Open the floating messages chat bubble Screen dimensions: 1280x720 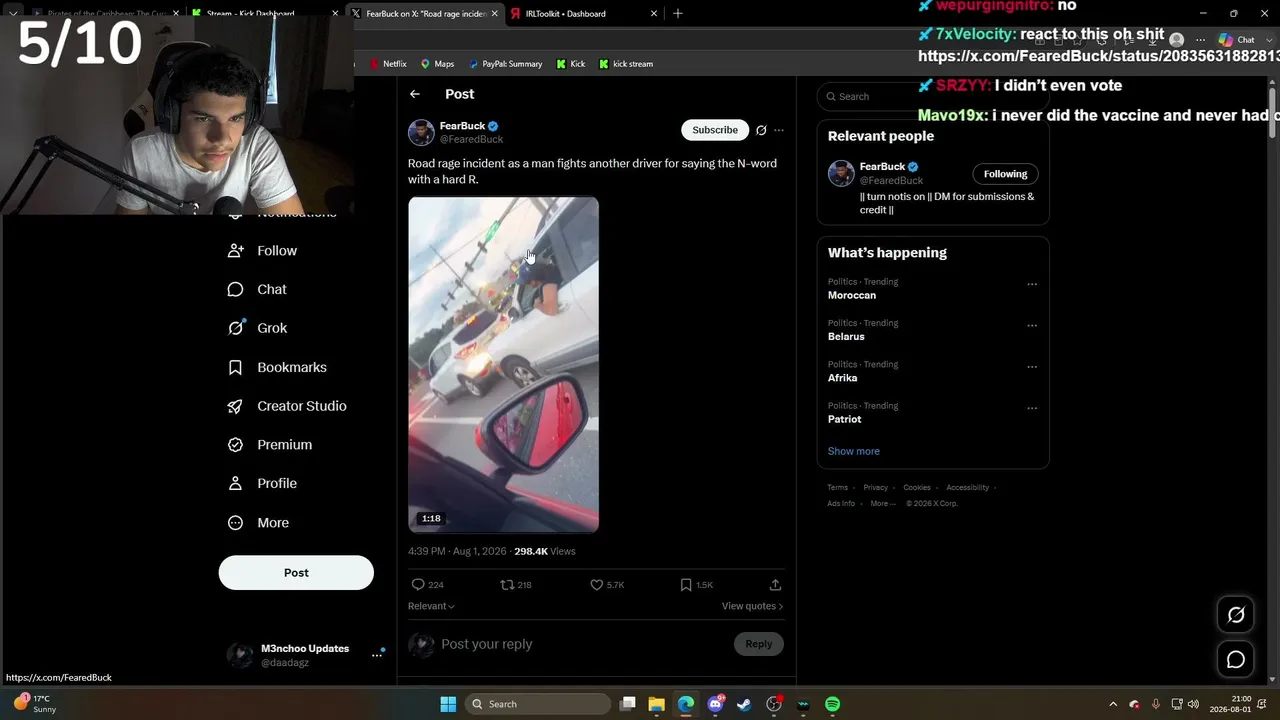[1236, 660]
